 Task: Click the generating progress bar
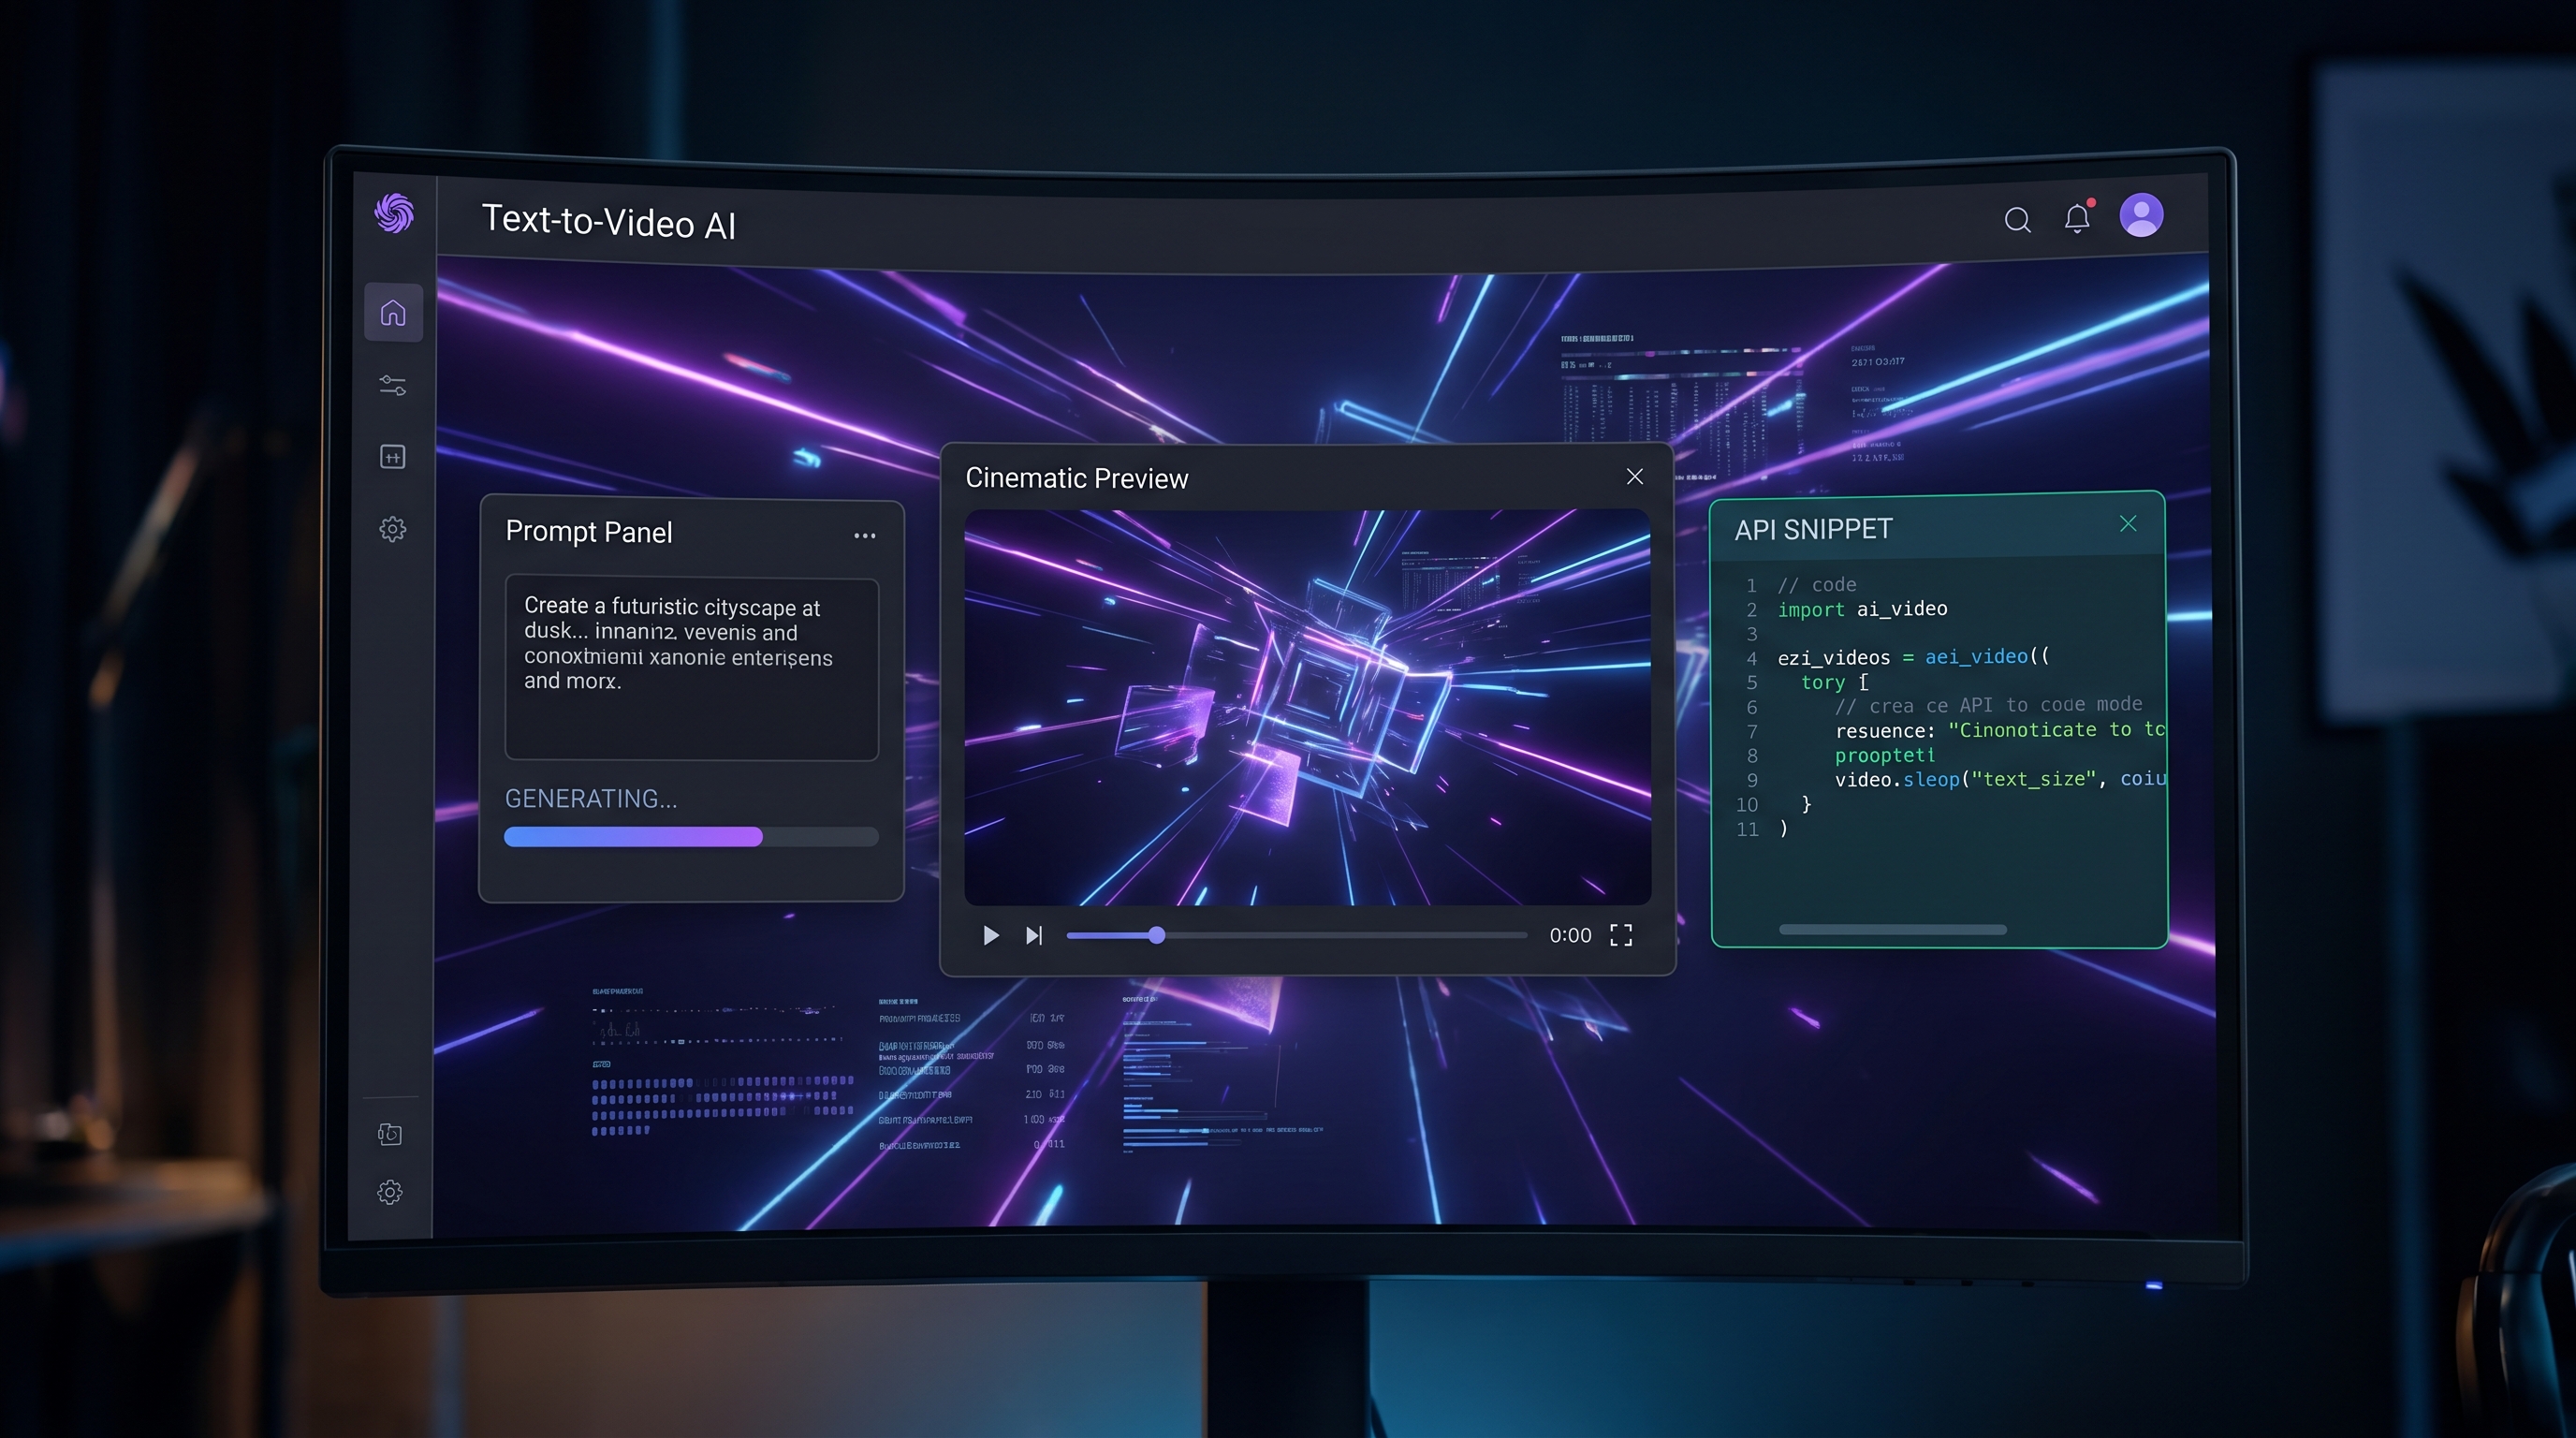(x=691, y=837)
